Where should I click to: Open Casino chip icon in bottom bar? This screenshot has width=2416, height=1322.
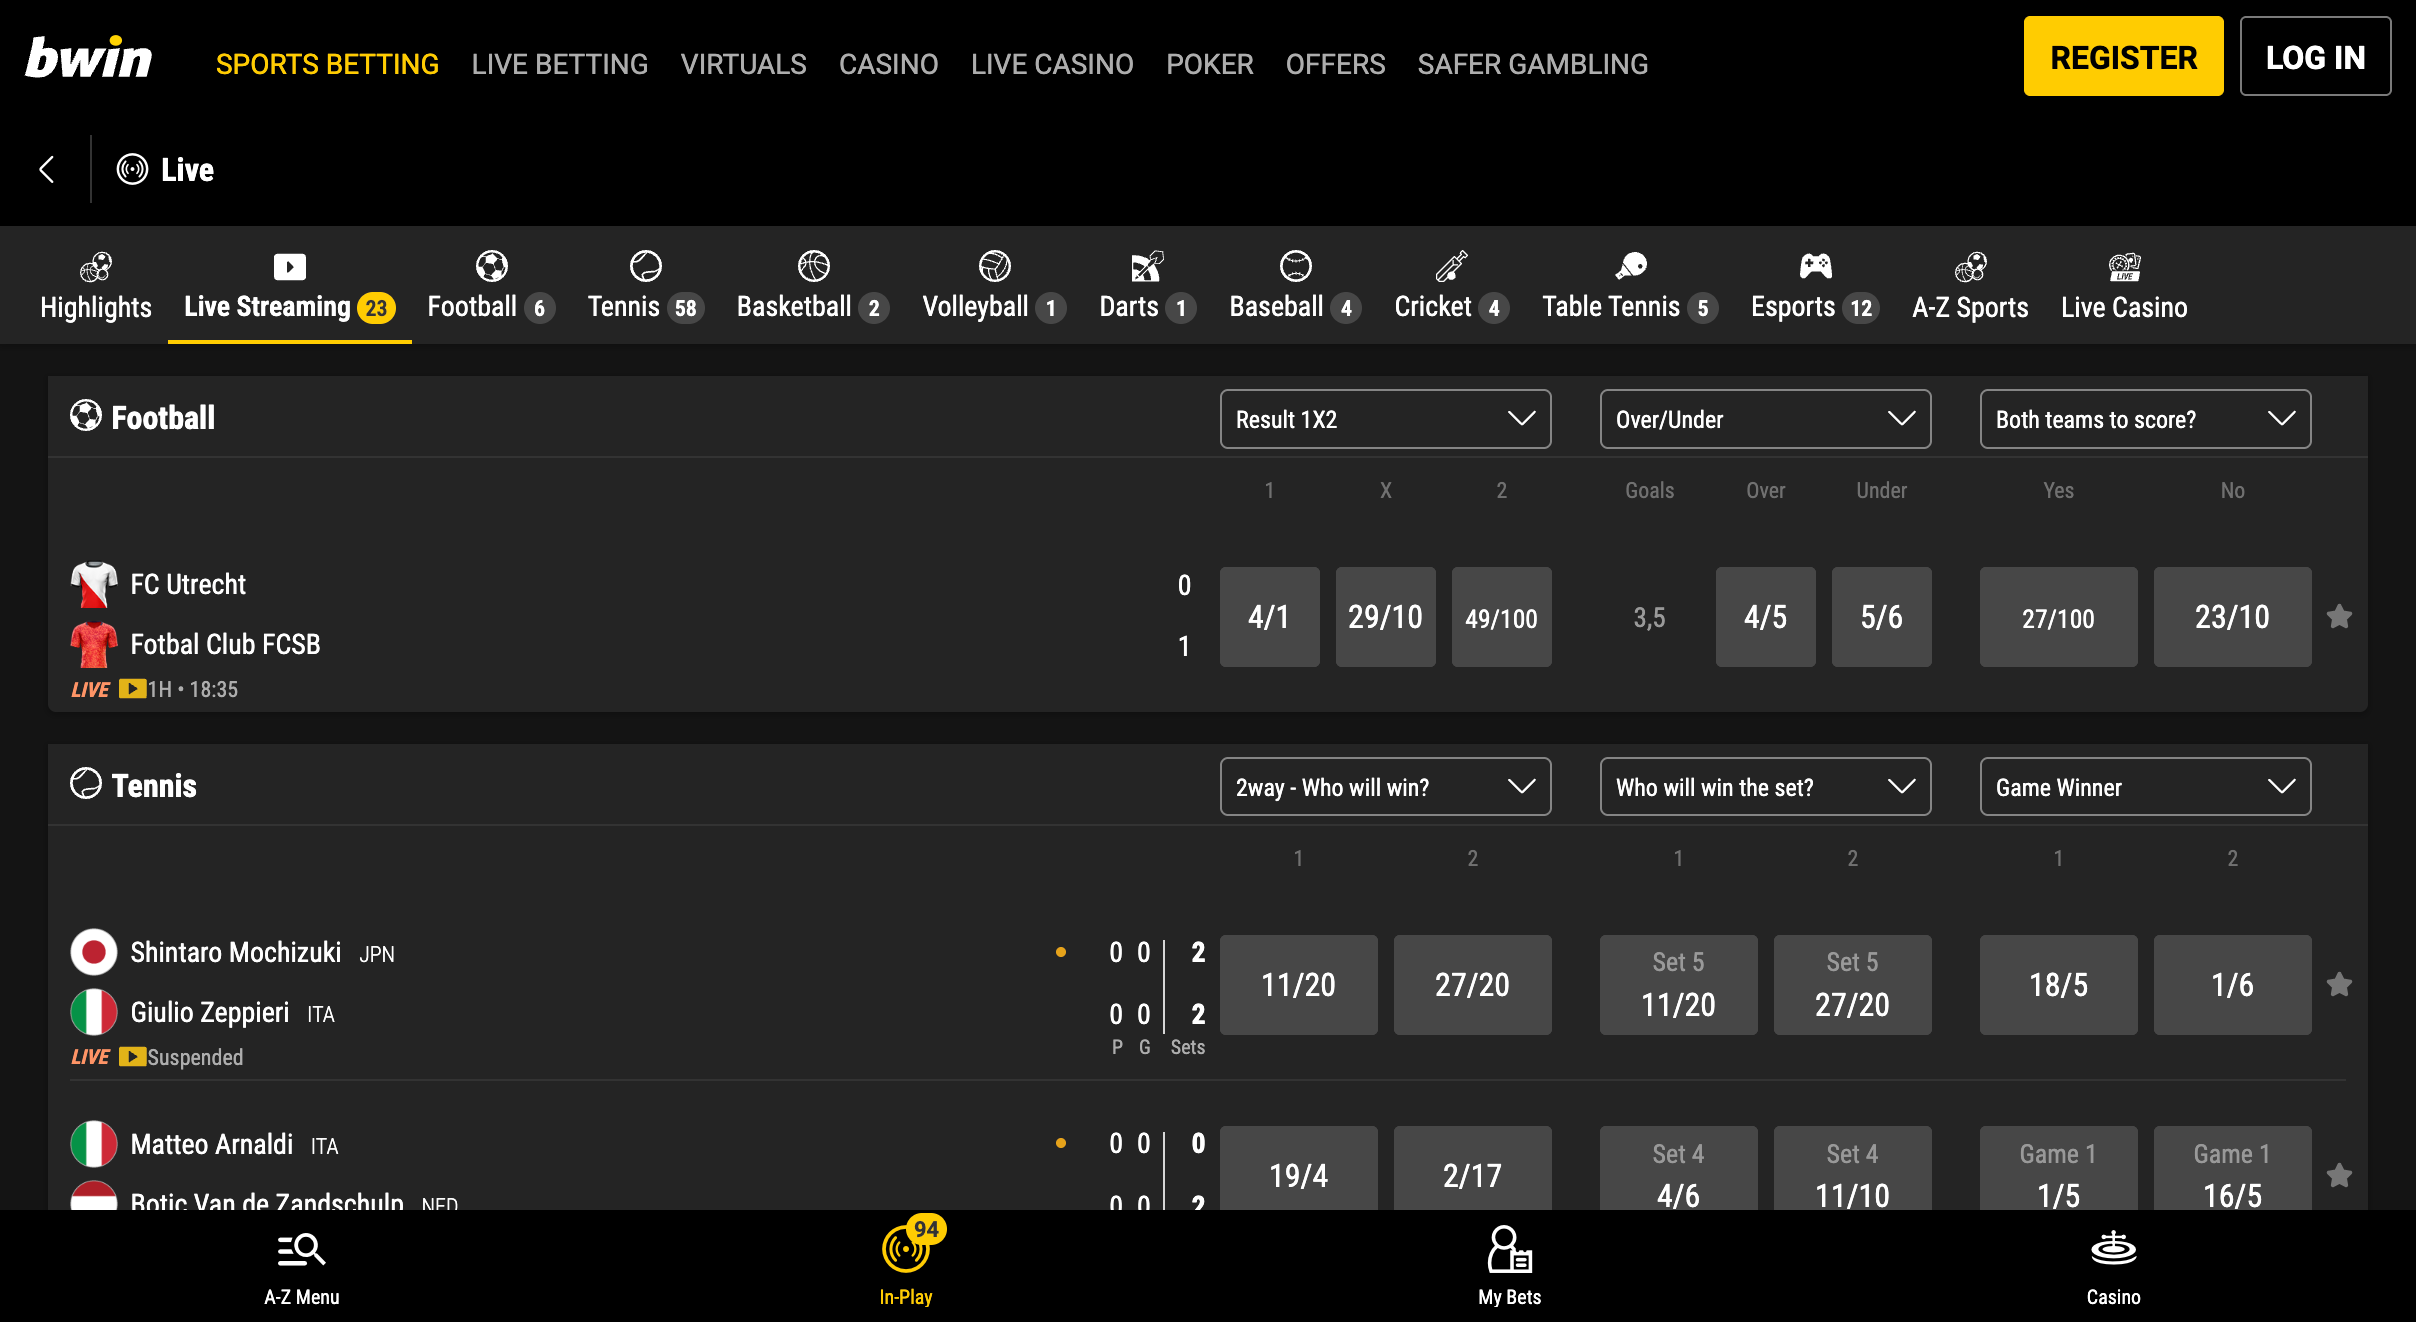pos(2113,1249)
